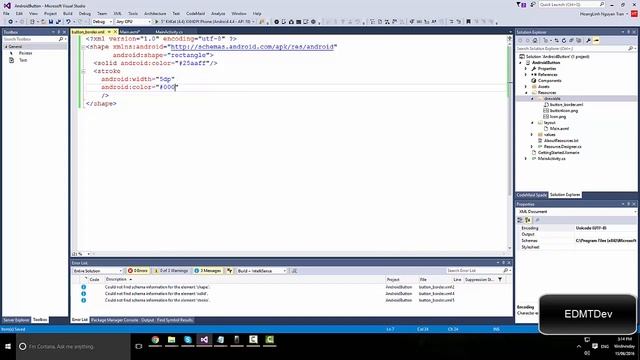Screen dimensions: 640x360
Task: Click the Save button in the toolbar
Action: pos(51,22)
